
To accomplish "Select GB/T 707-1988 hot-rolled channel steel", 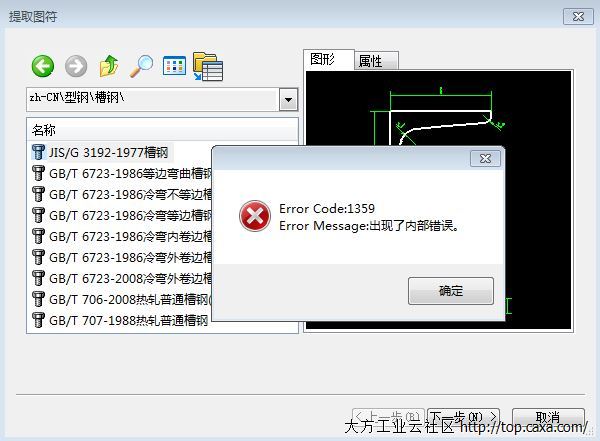I will click(x=120, y=320).
